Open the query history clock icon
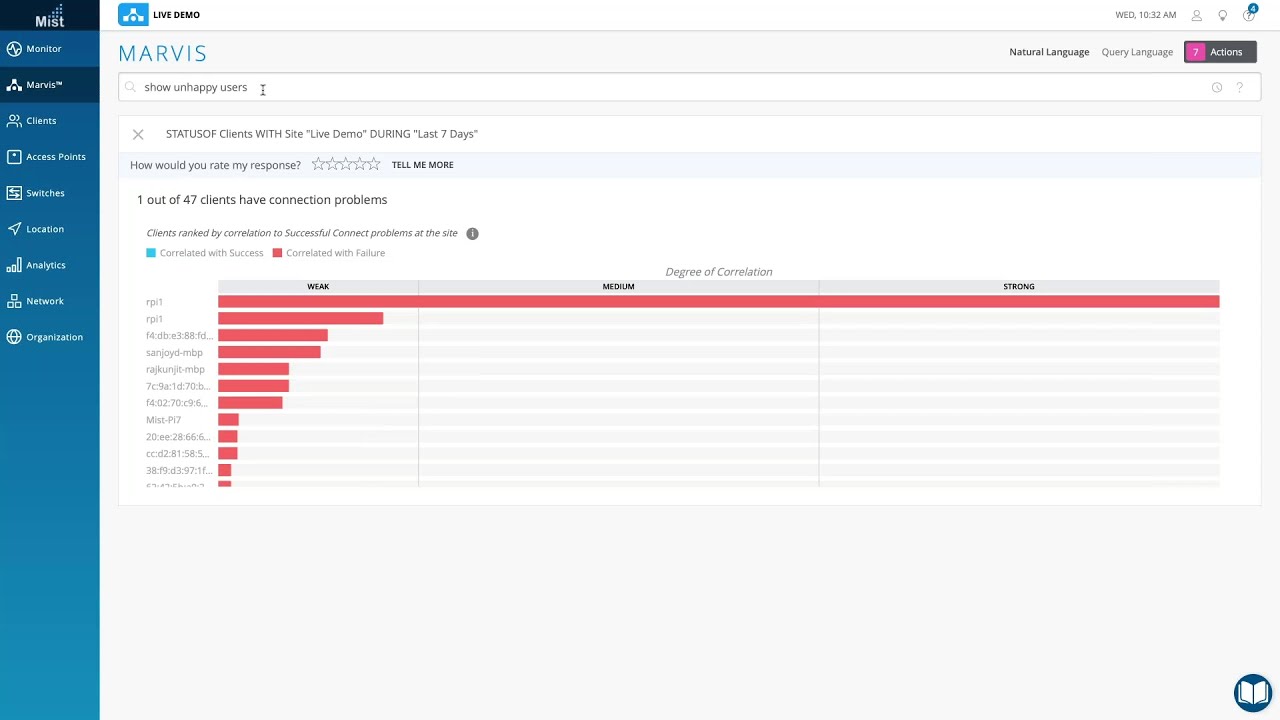This screenshot has width=1280, height=720. tap(1217, 87)
